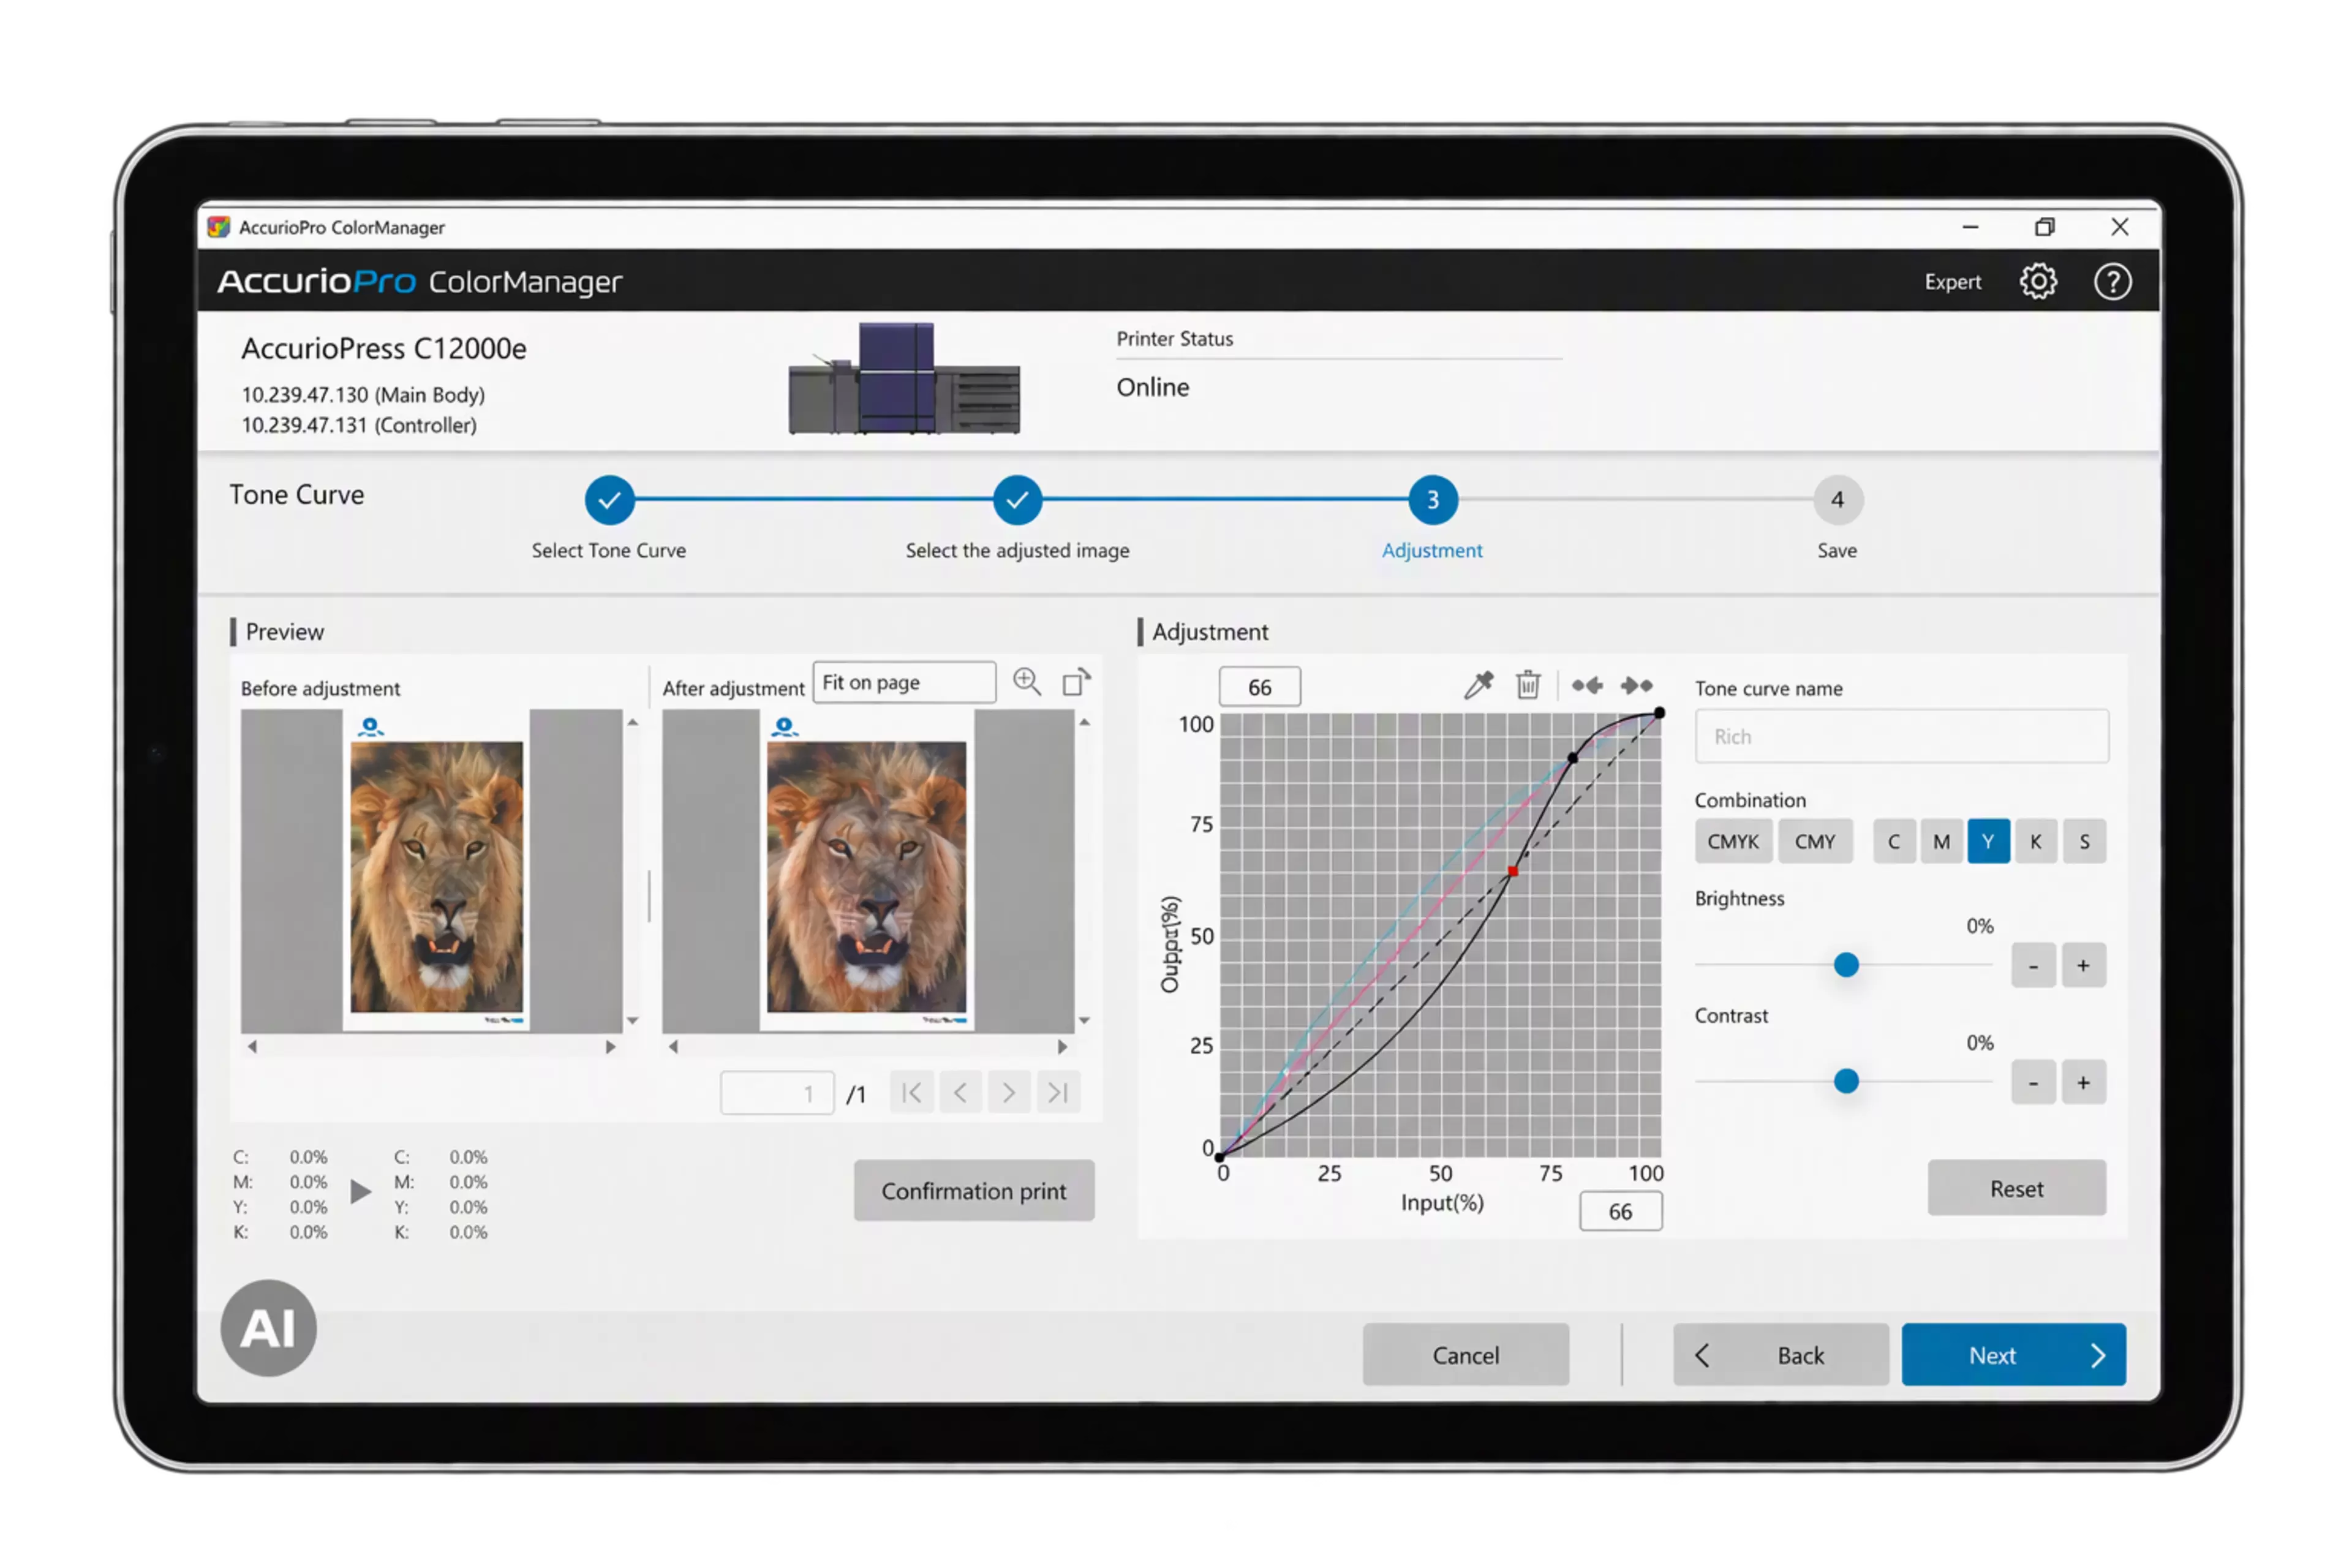The width and height of the screenshot is (2352, 1568).
Task: Click the Contrast slider handle
Action: coord(1846,1081)
